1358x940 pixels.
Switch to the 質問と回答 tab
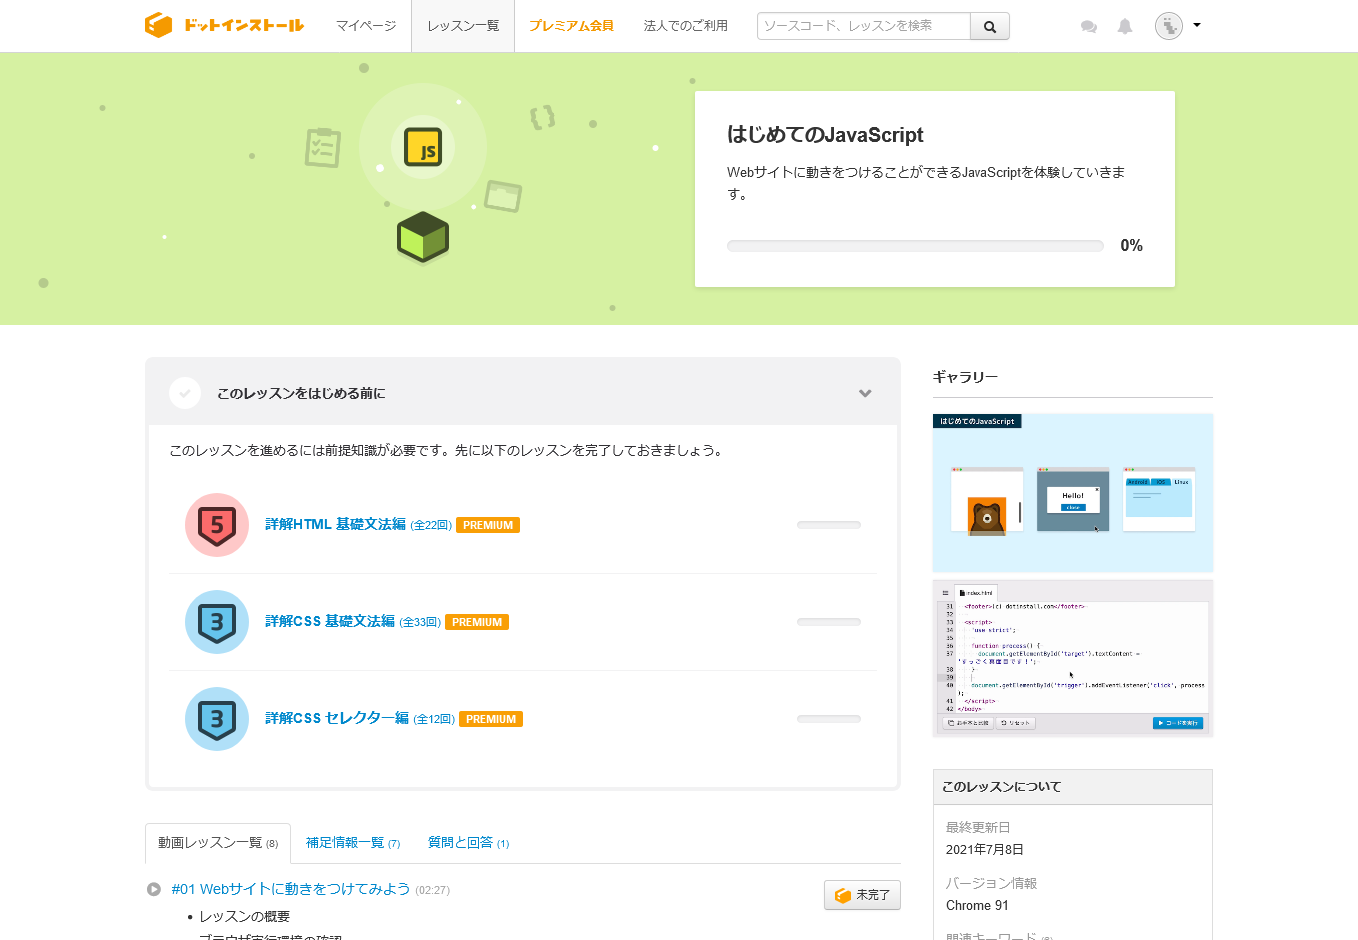467,843
